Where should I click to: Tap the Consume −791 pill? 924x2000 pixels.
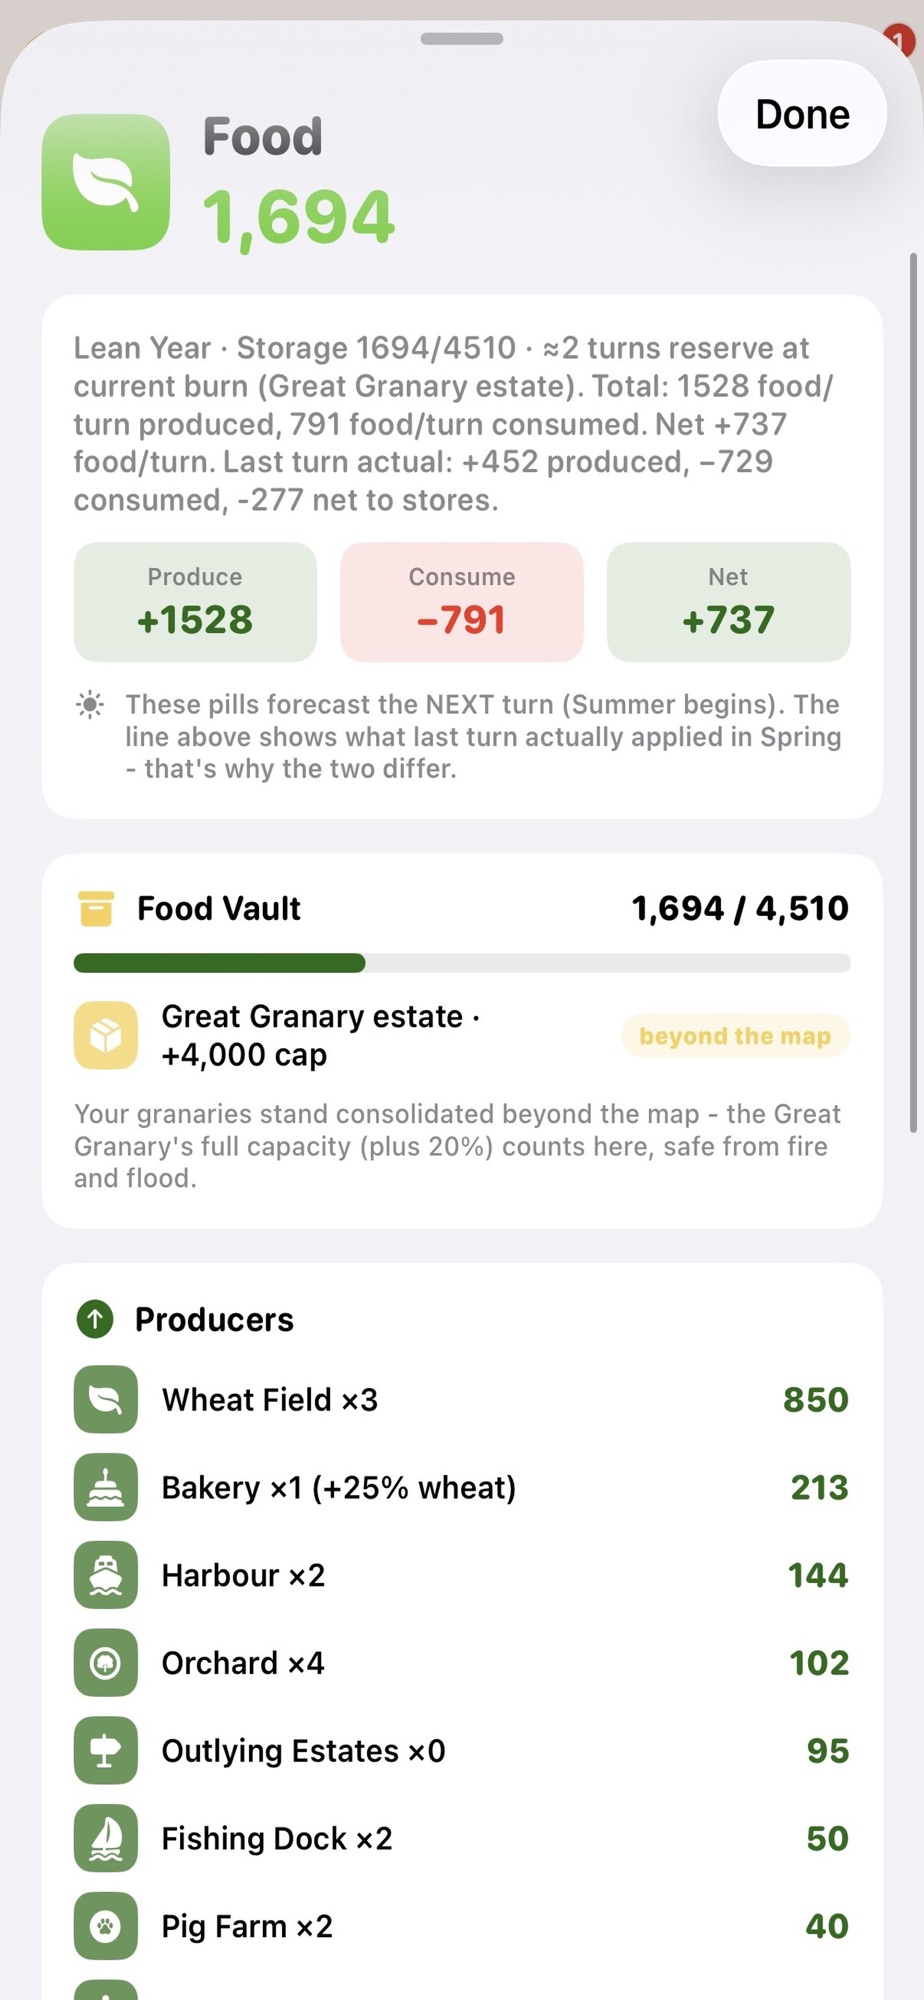tap(462, 602)
